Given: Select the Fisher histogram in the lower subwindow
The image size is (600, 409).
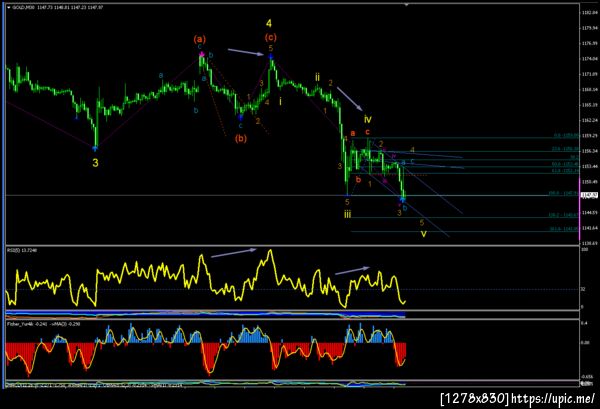Looking at the screenshot, I should [206, 348].
